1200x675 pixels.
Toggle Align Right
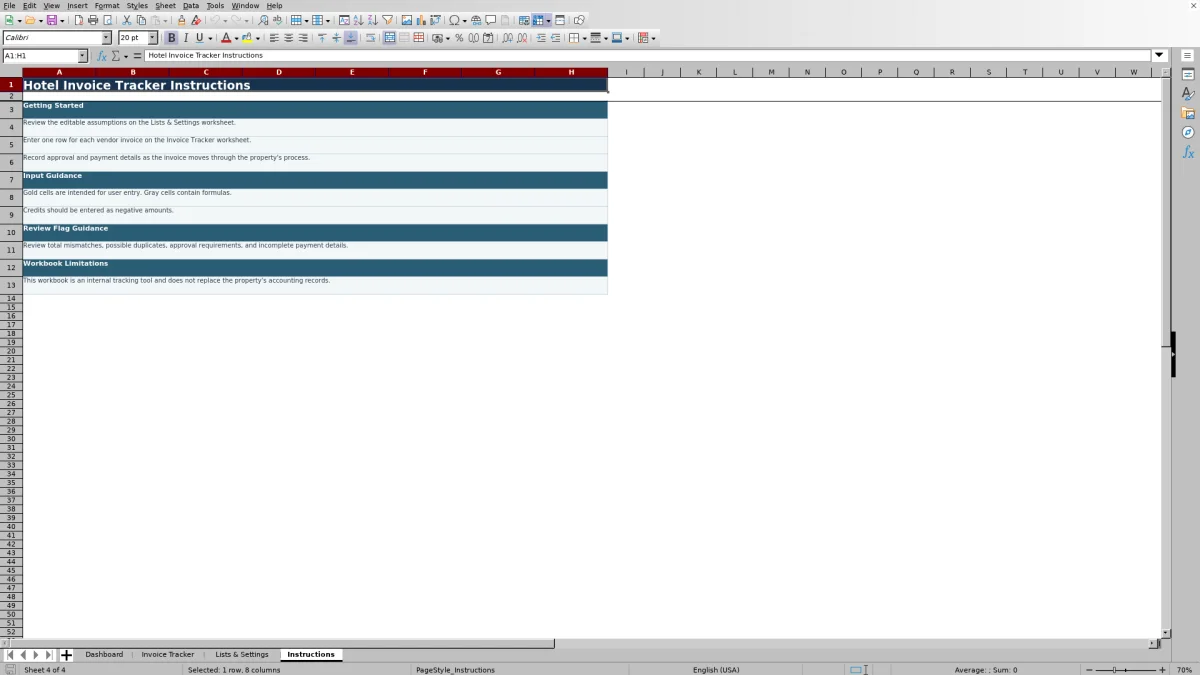(x=303, y=38)
